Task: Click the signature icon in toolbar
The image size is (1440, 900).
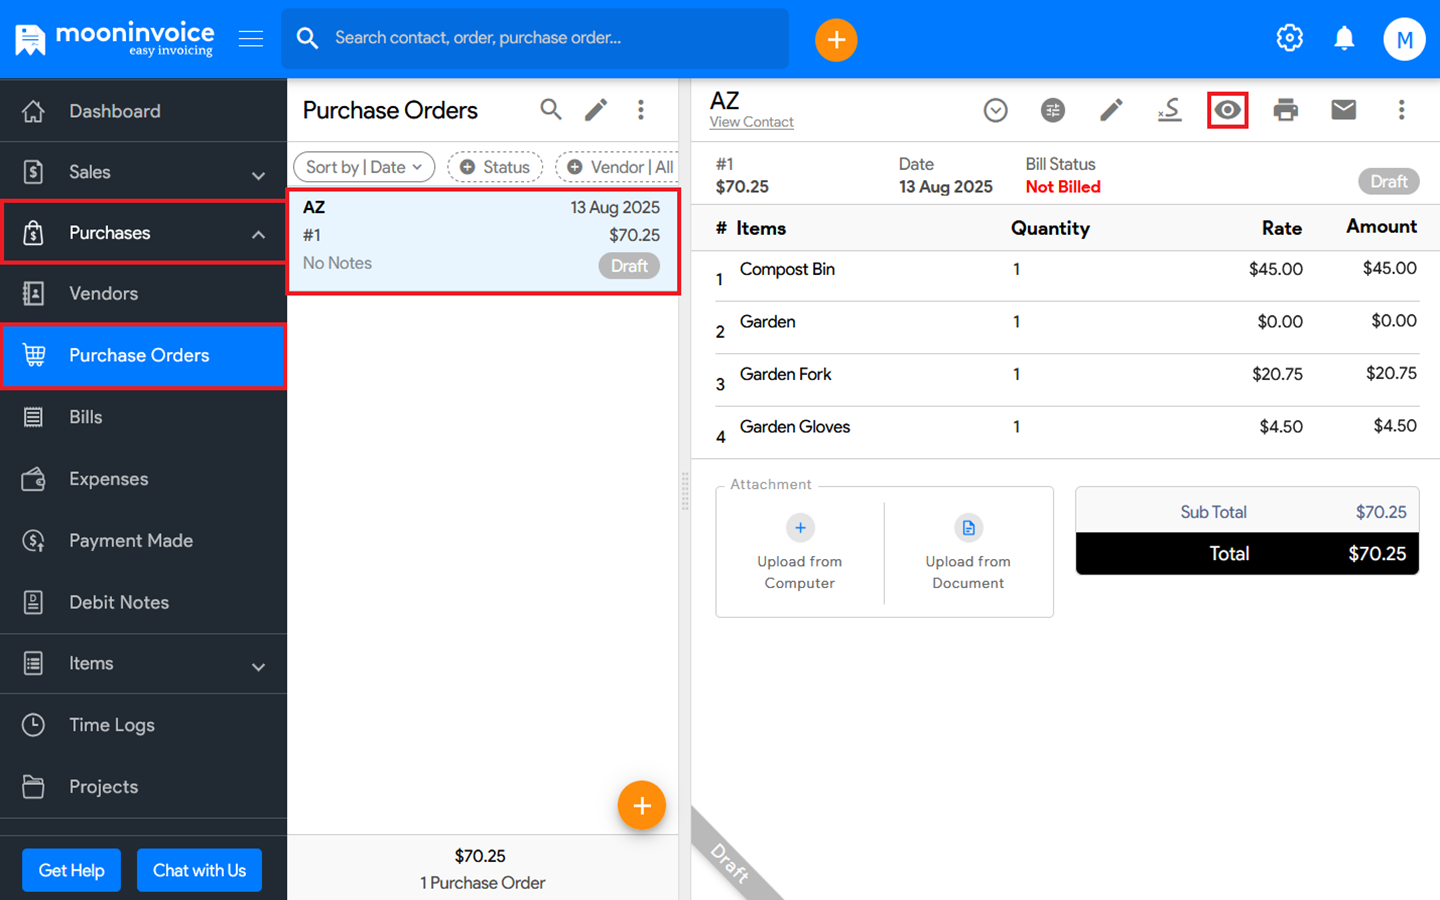Action: pos(1169,110)
